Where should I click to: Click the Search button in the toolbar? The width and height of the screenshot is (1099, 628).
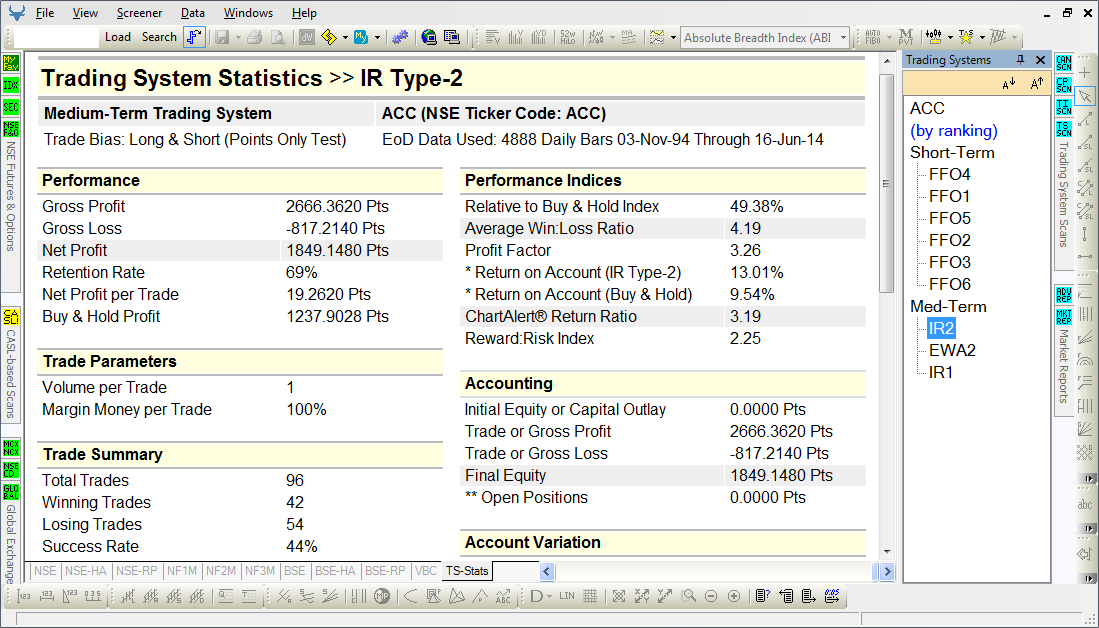point(159,37)
